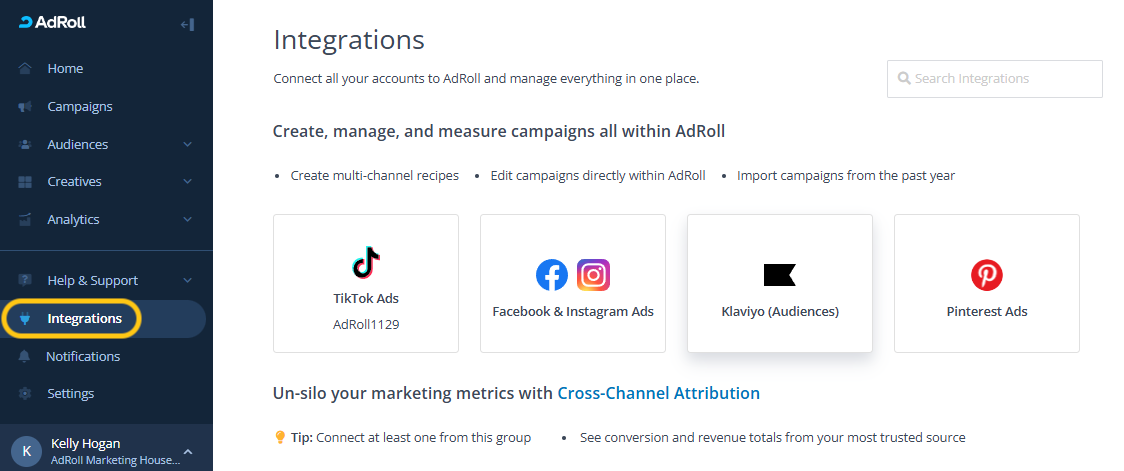Click the Instagram logo icon
The width and height of the screenshot is (1124, 471).
click(x=594, y=275)
